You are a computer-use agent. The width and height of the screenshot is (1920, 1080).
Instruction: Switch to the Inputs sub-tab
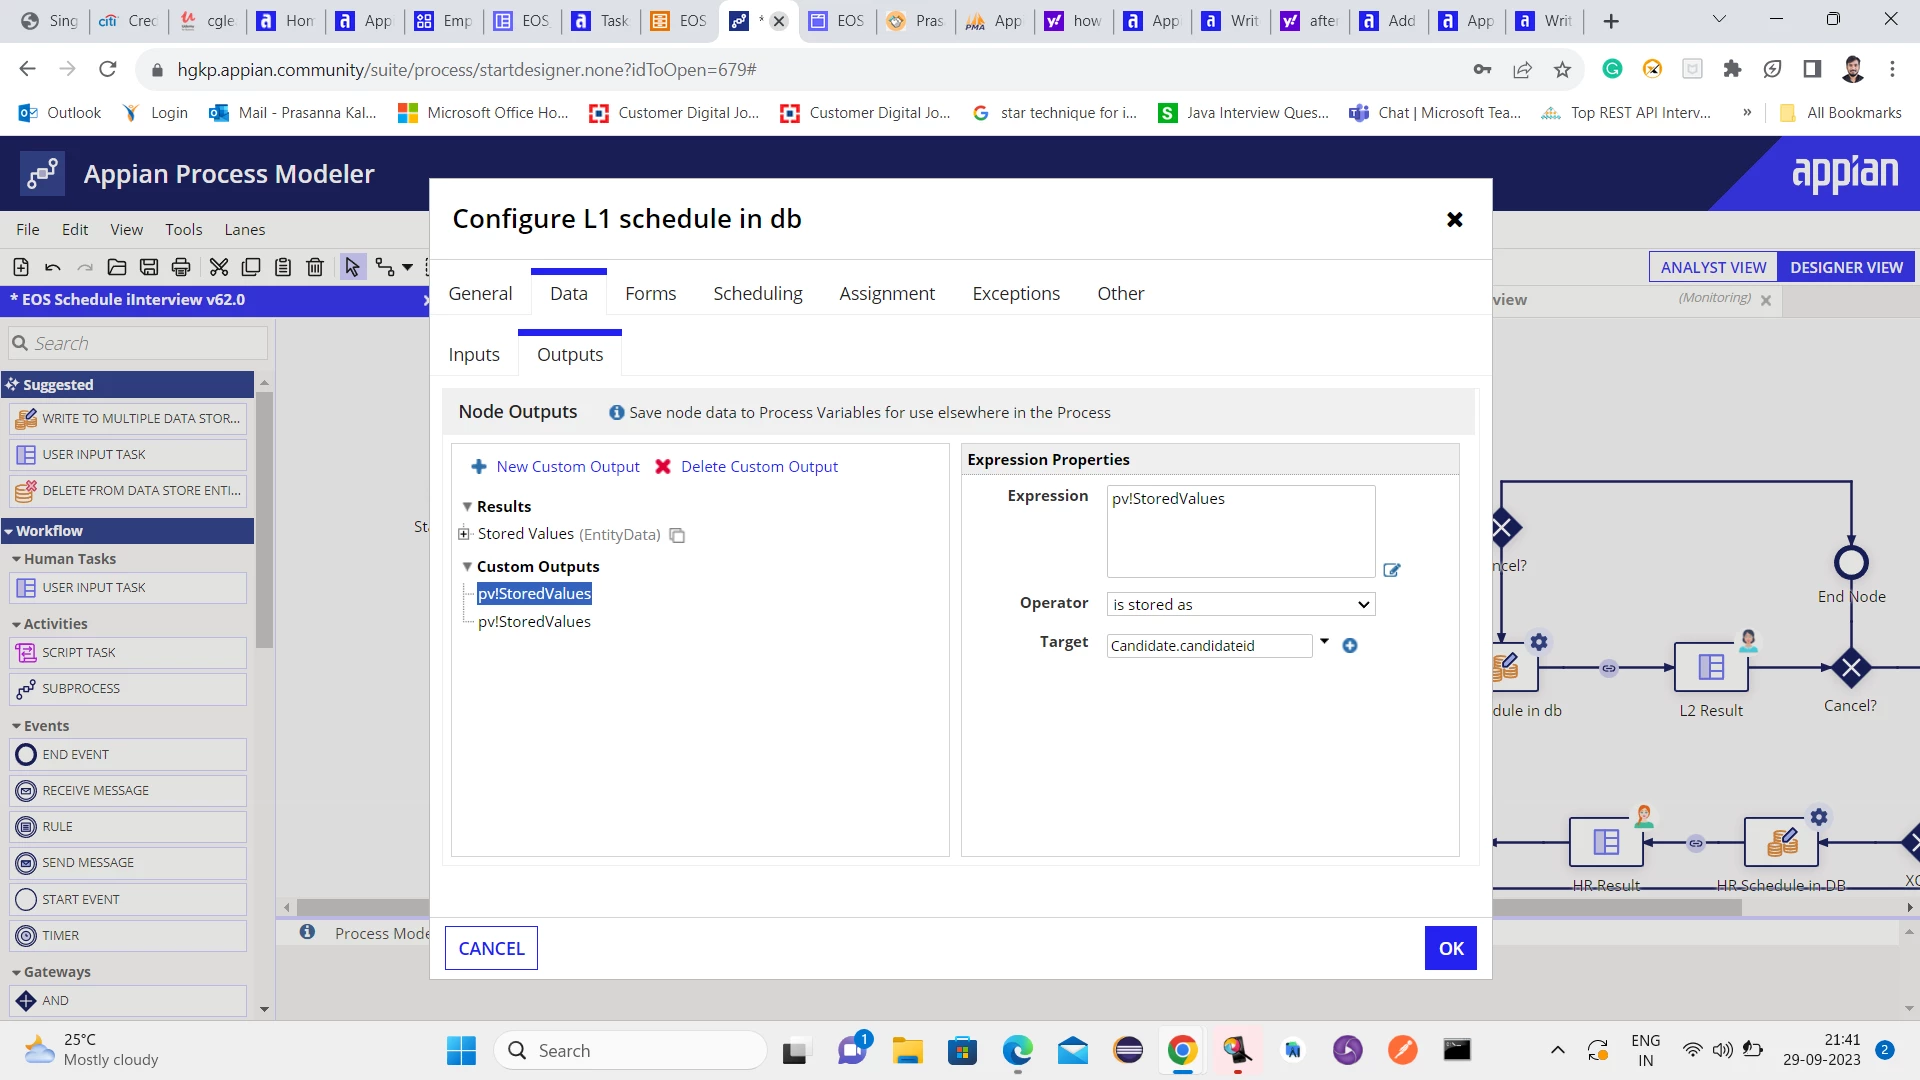pos(474,355)
